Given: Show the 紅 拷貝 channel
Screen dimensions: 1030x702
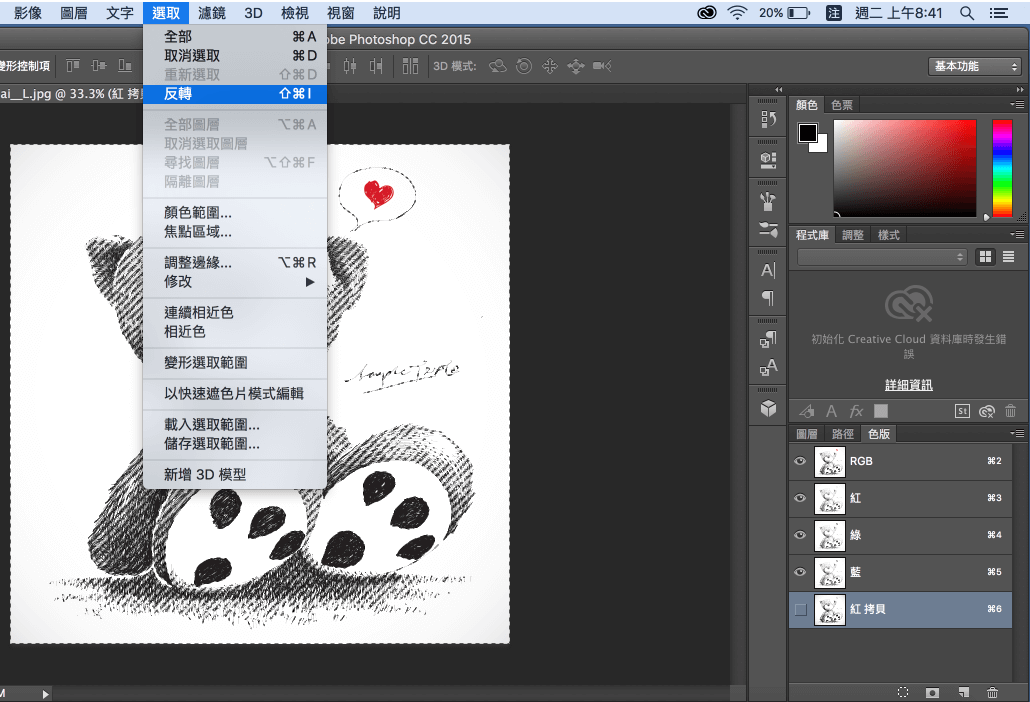Looking at the screenshot, I should (800, 609).
